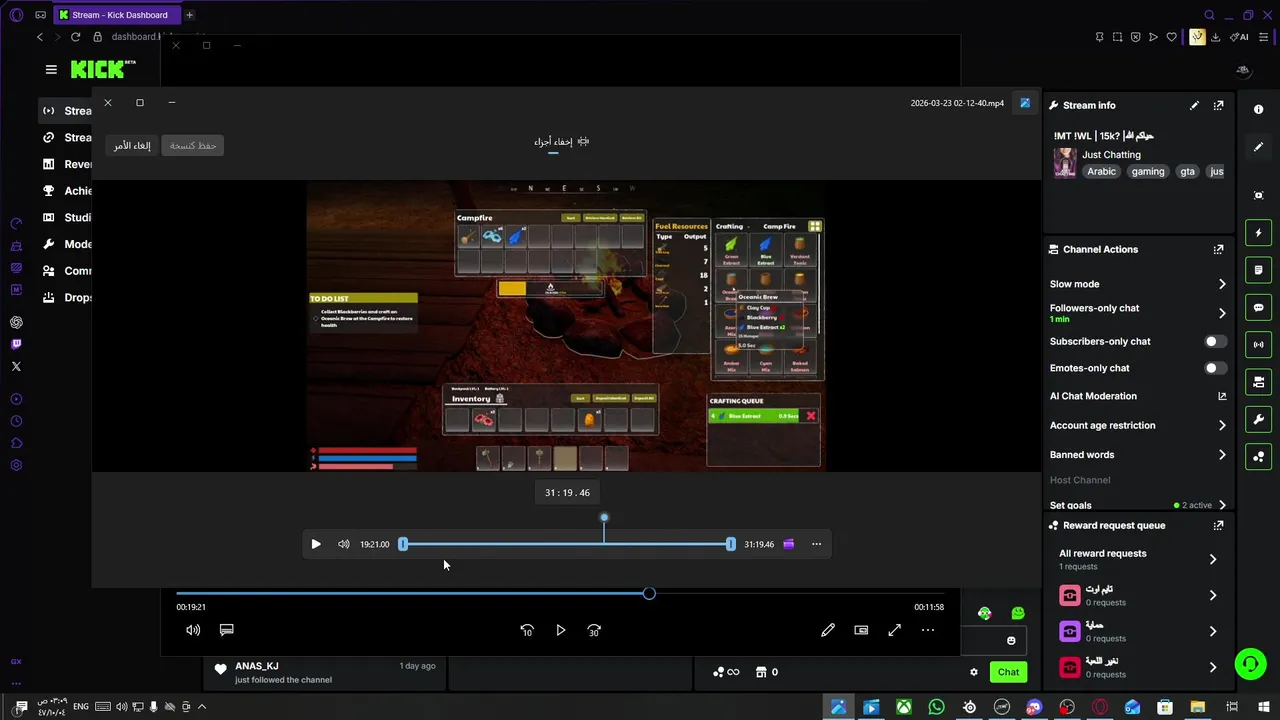1280x720 pixels.
Task: Open the green headset support button
Action: point(1250,663)
